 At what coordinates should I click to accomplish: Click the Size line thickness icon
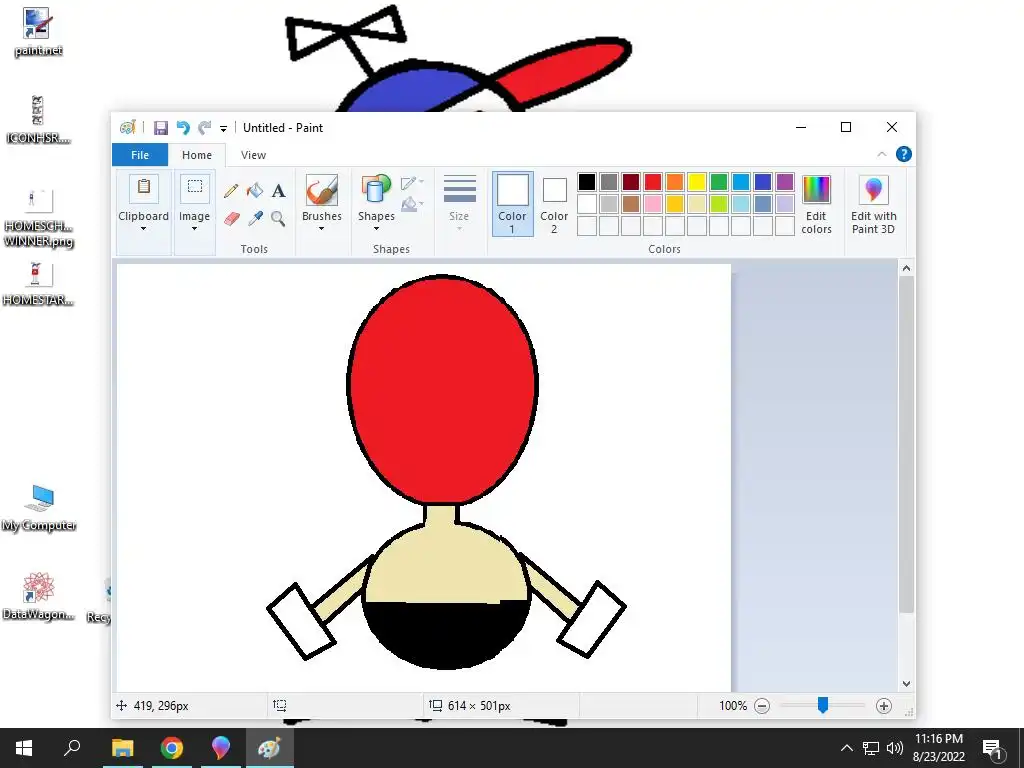coord(460,189)
